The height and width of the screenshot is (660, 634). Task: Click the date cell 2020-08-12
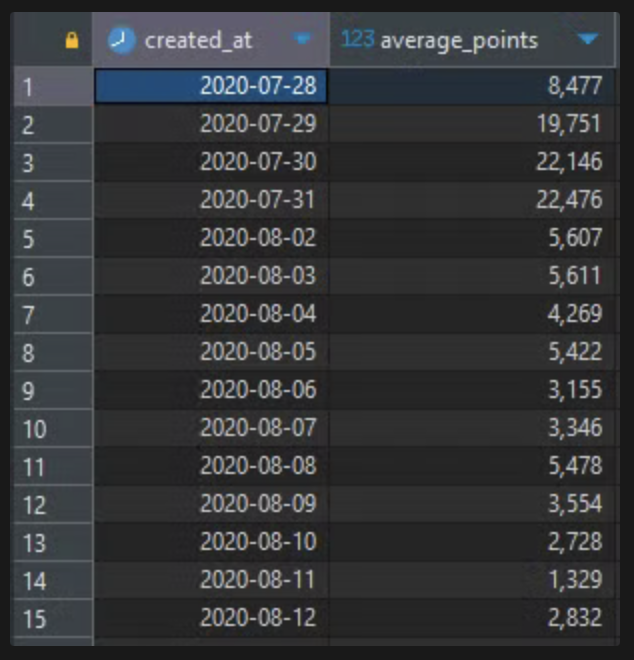pos(211,617)
